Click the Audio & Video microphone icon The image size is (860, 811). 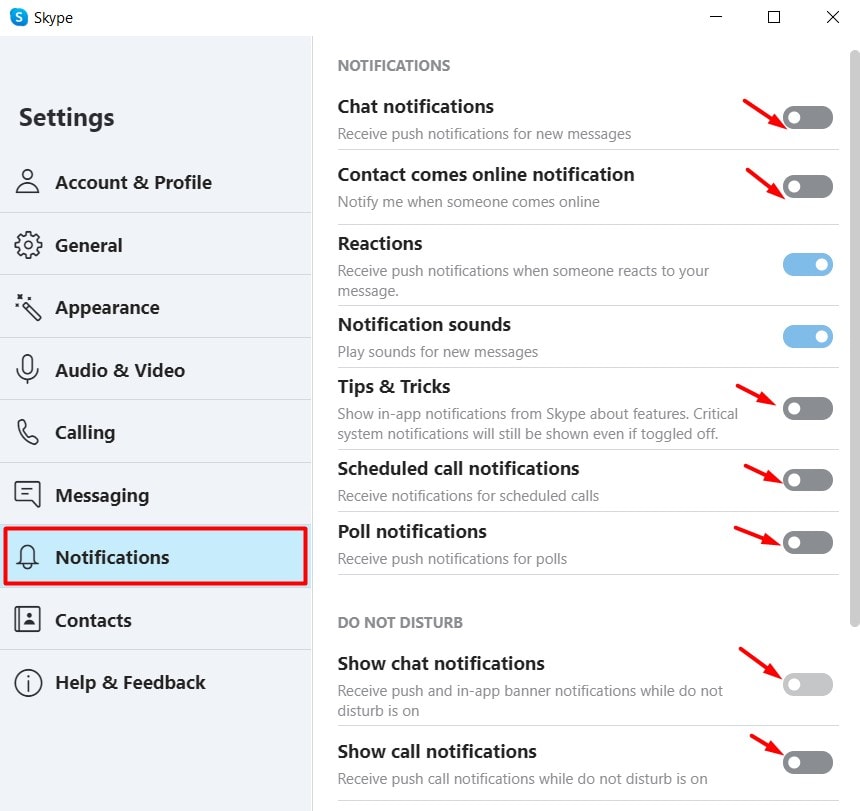pyautogui.click(x=27, y=369)
